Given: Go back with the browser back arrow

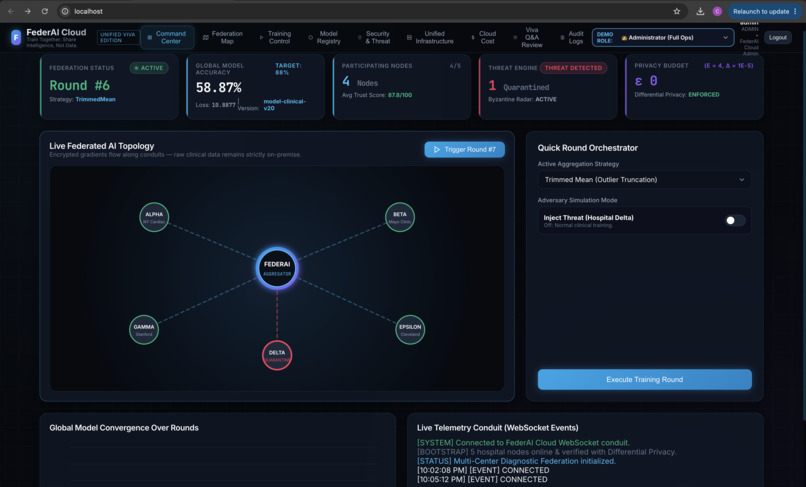Looking at the screenshot, I should pos(11,11).
